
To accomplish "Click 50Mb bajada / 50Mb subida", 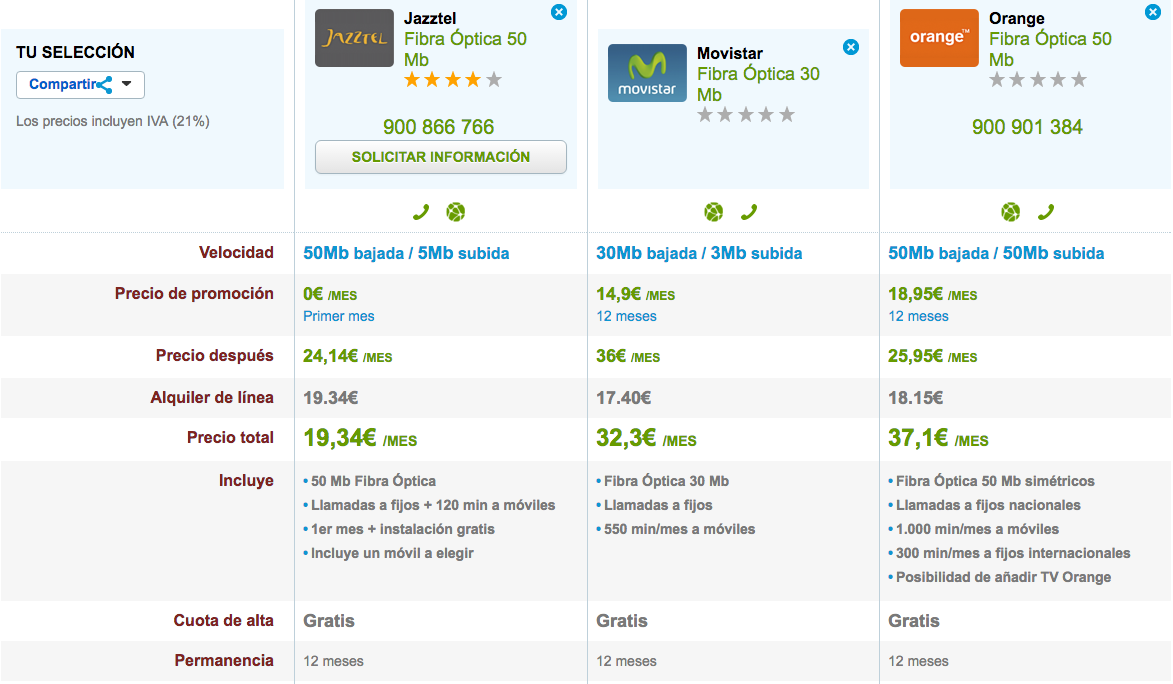I will pos(996,254).
